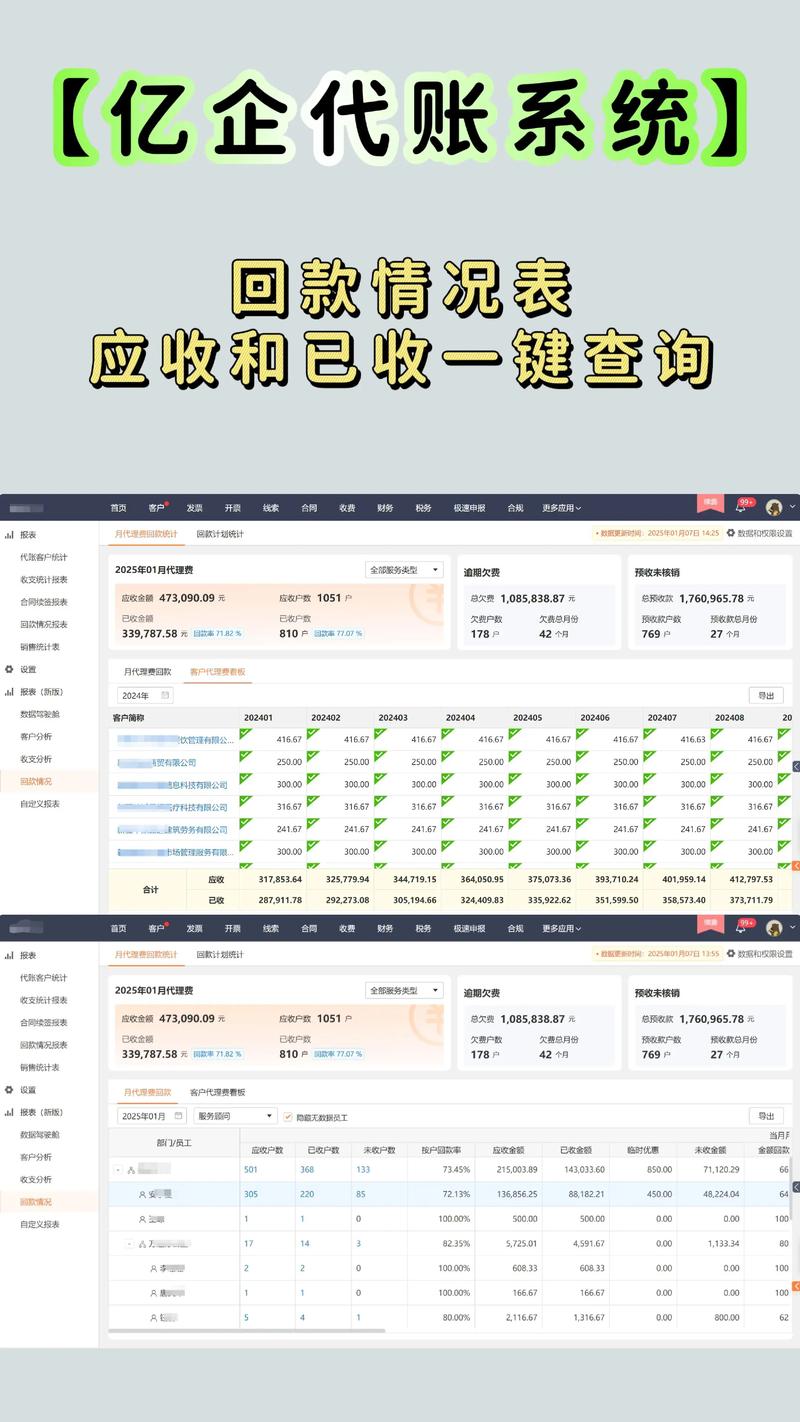The height and width of the screenshot is (1422, 800).
Task: Click 导出 button in the upper screenshot
Action: (766, 695)
